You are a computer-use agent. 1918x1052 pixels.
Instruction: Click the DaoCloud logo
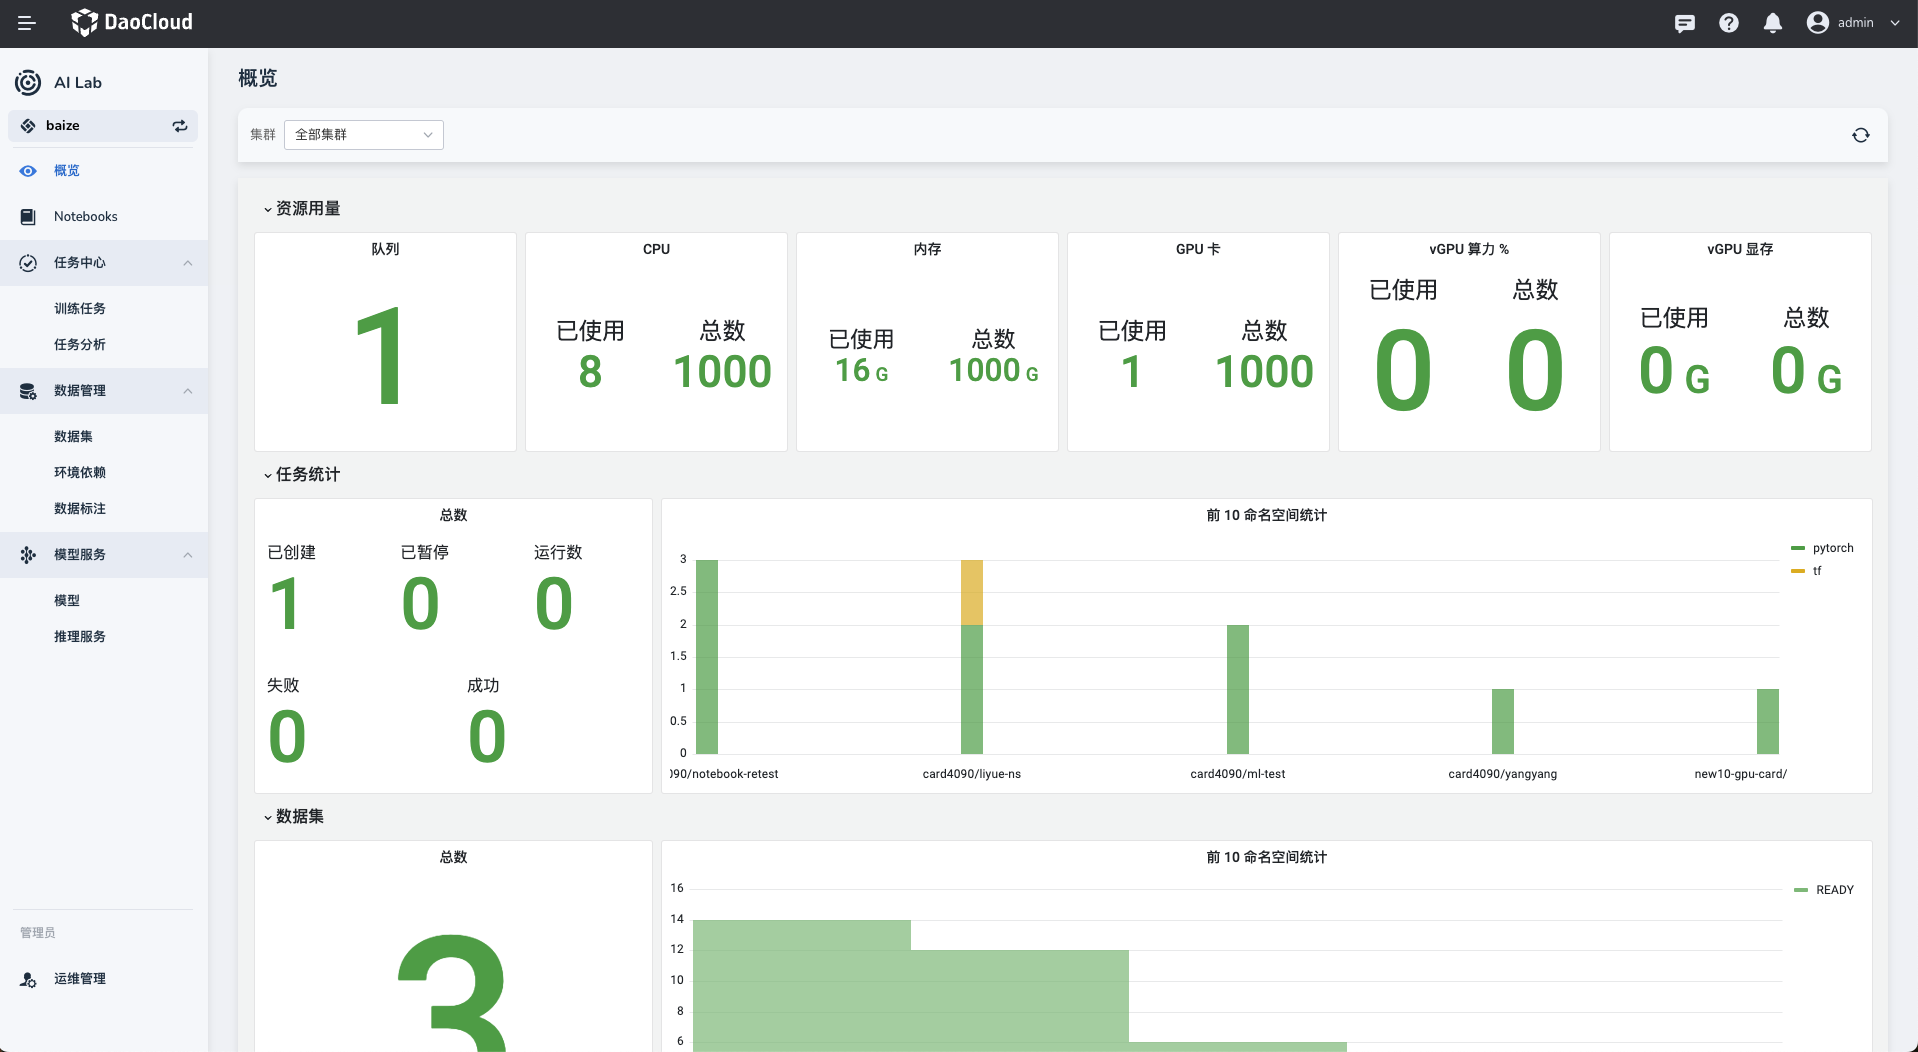(132, 22)
